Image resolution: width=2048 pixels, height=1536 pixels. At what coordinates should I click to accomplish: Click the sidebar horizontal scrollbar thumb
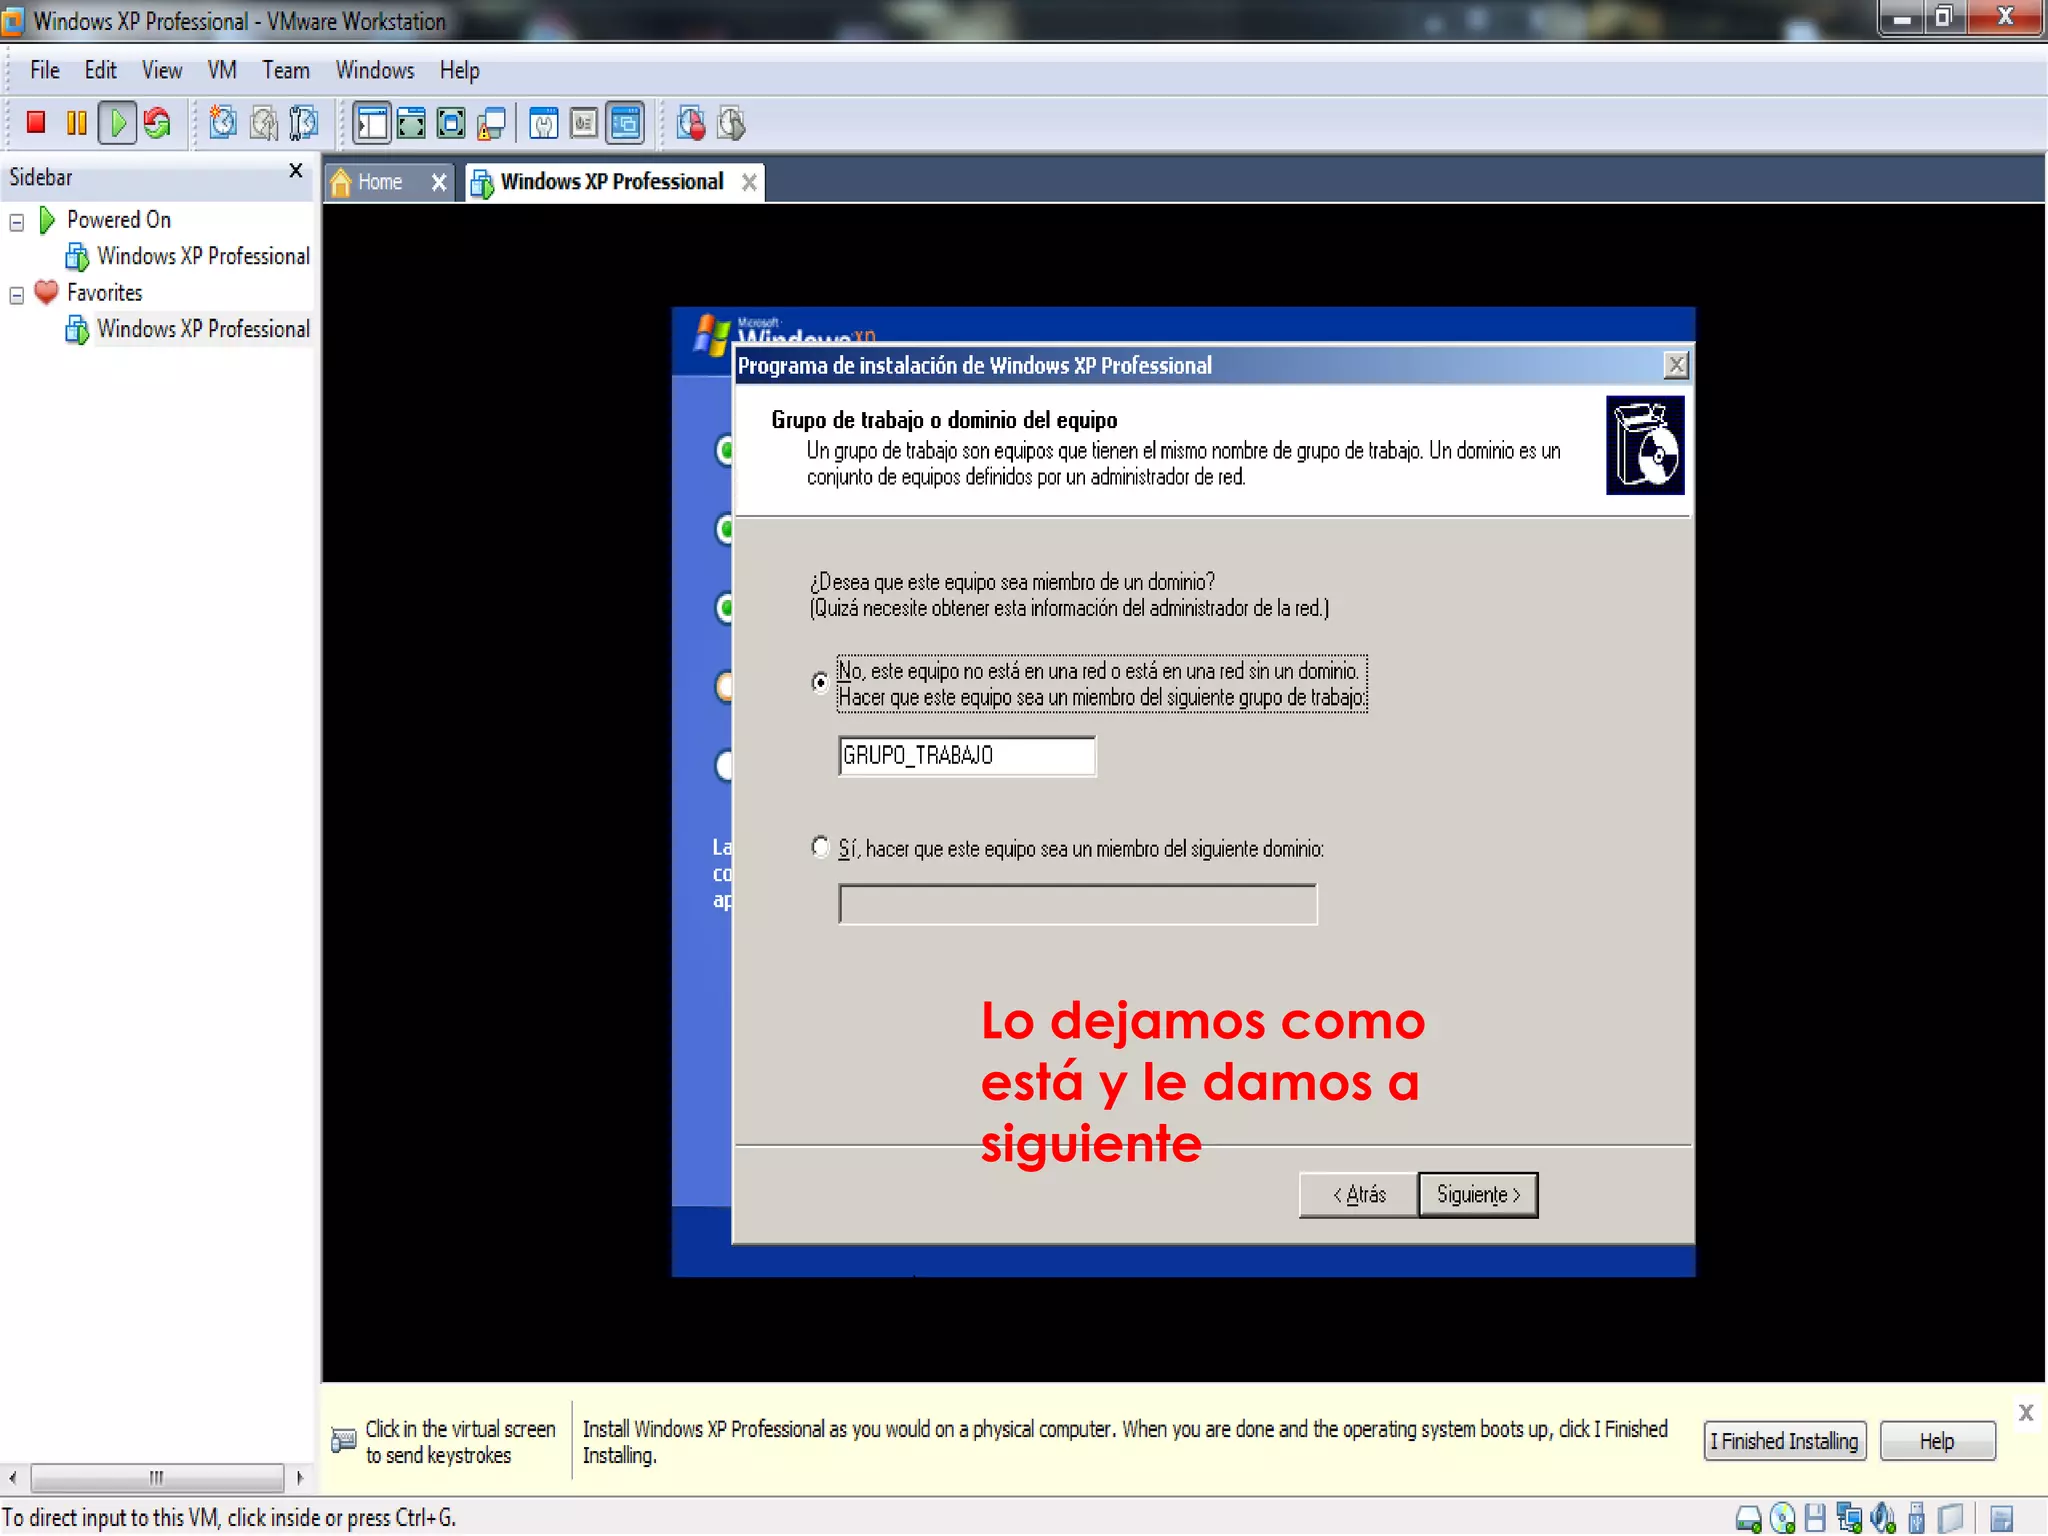click(157, 1477)
